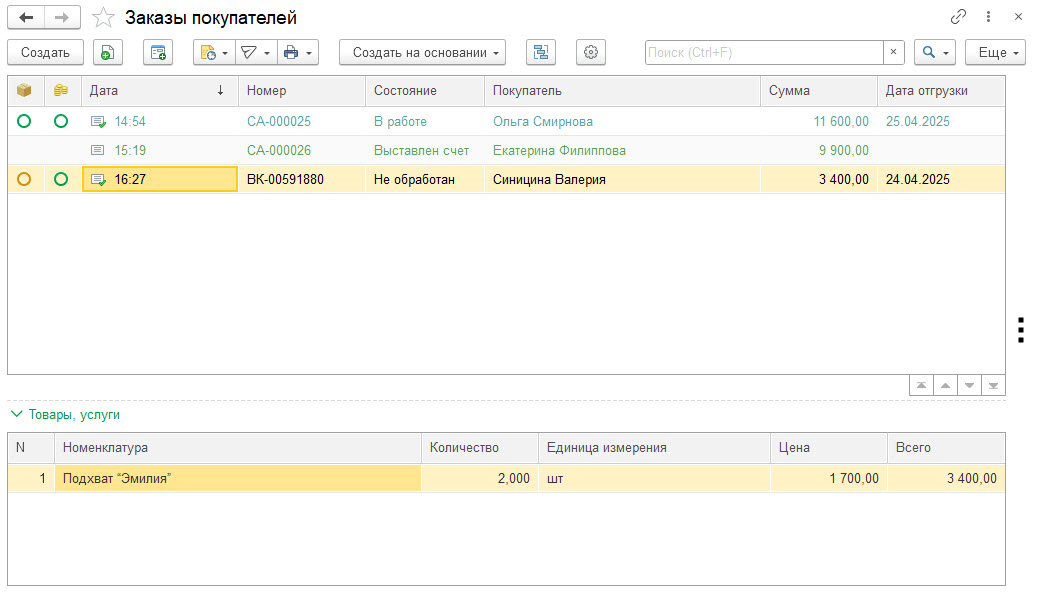Select customer Синицина Валерия
The width and height of the screenshot is (1038, 596).
549,179
